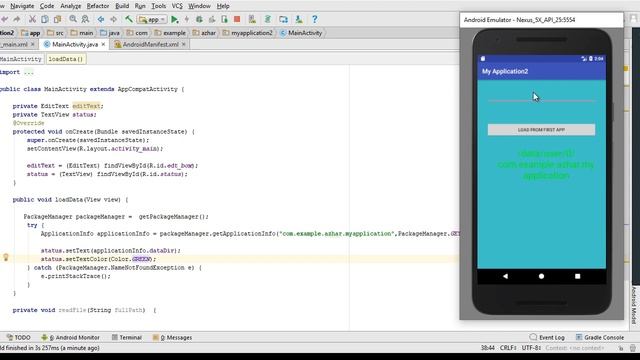Open the Project Structure icon
This screenshot has width=640, height=360.
(283, 19)
